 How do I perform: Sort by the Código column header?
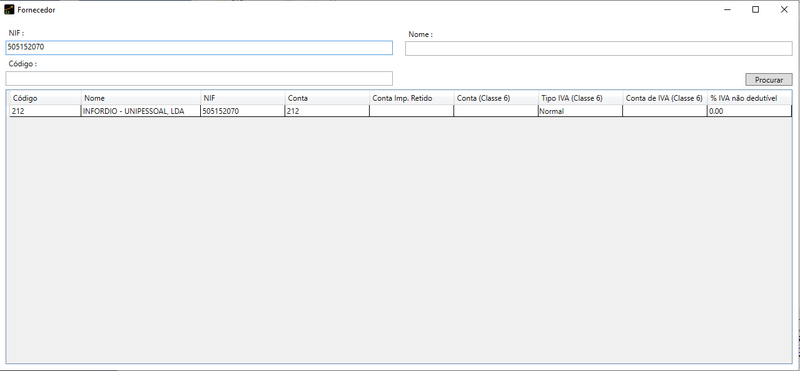45,98
